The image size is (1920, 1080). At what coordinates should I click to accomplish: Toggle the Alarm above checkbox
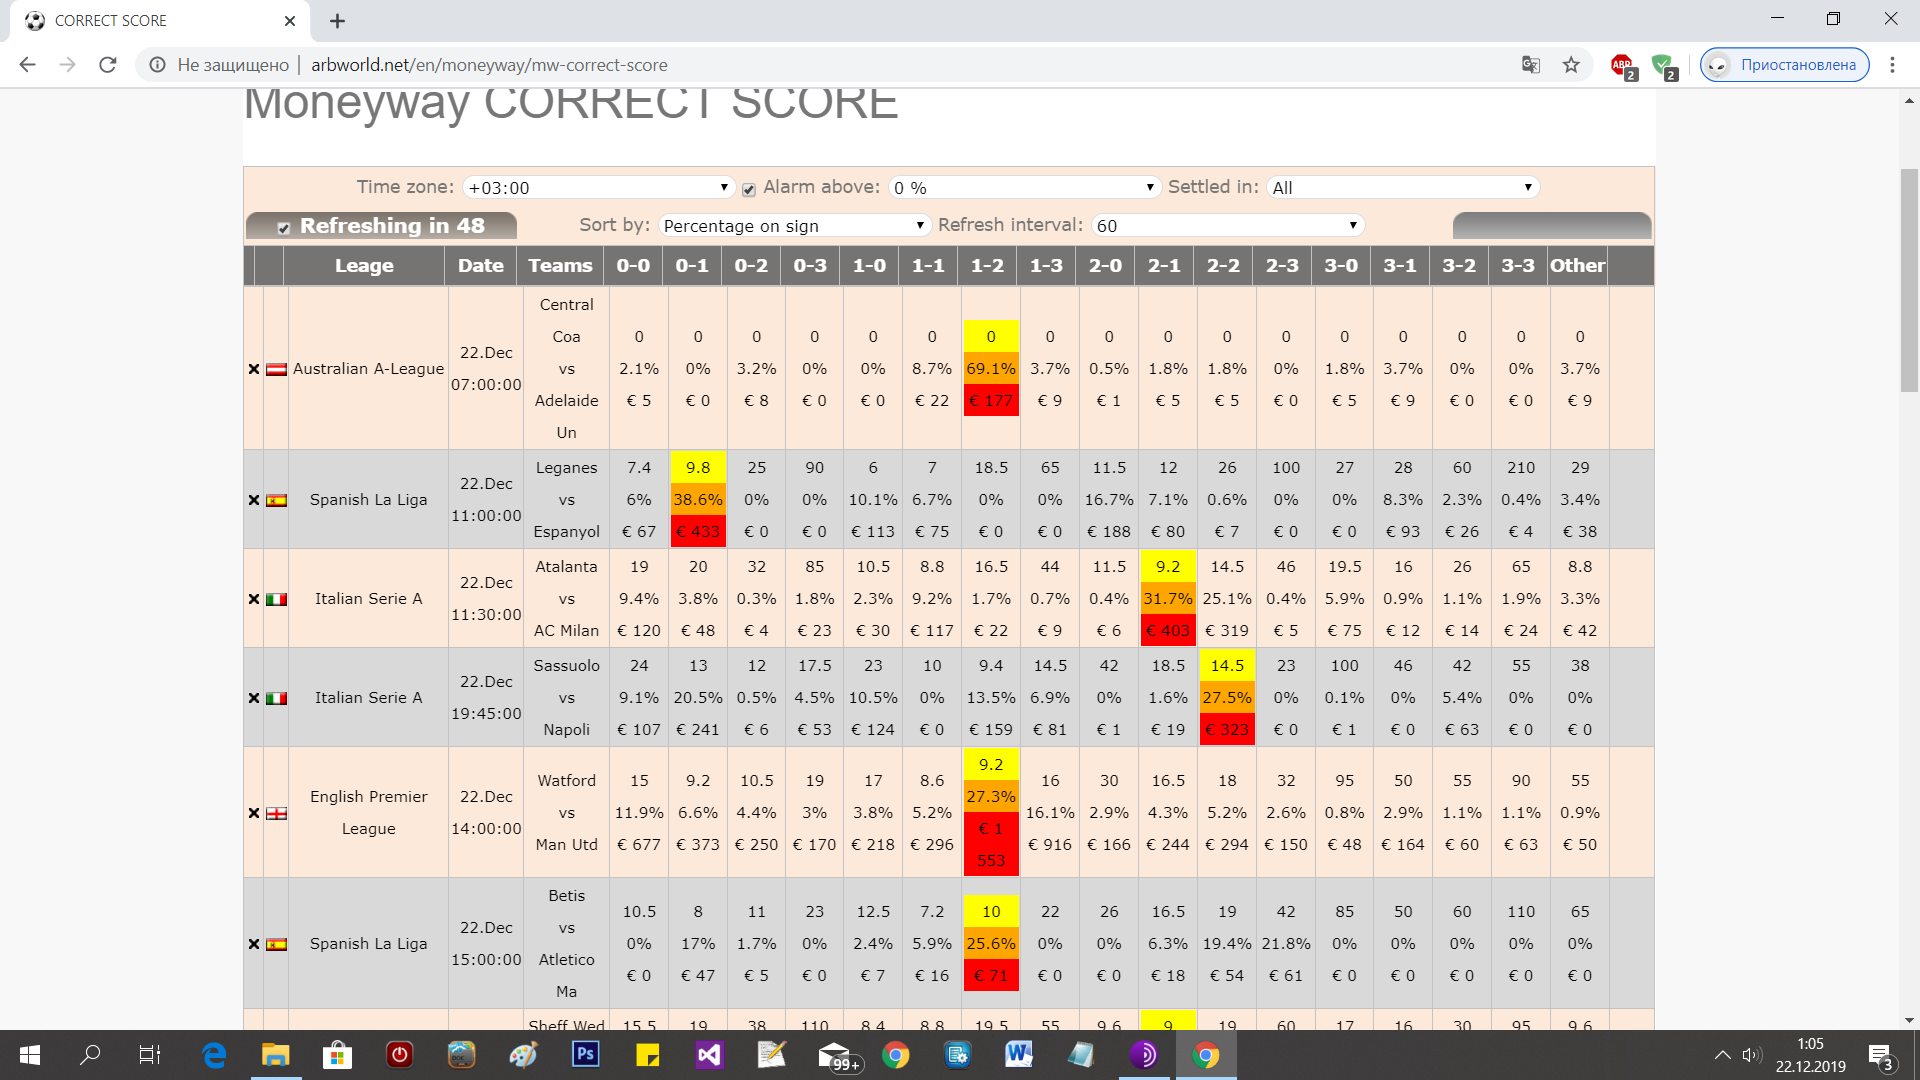click(748, 189)
